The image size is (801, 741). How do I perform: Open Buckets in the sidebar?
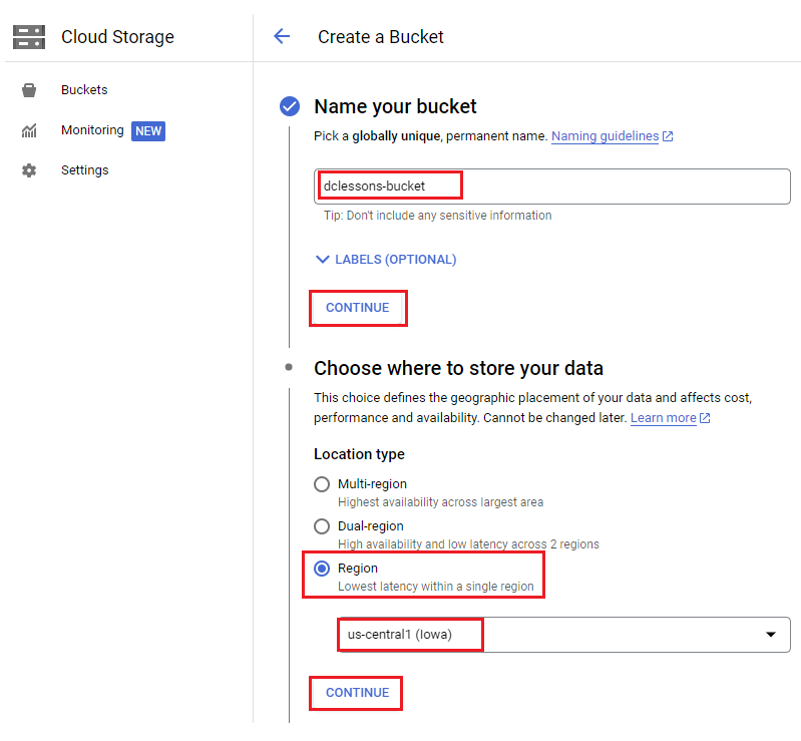click(x=84, y=90)
